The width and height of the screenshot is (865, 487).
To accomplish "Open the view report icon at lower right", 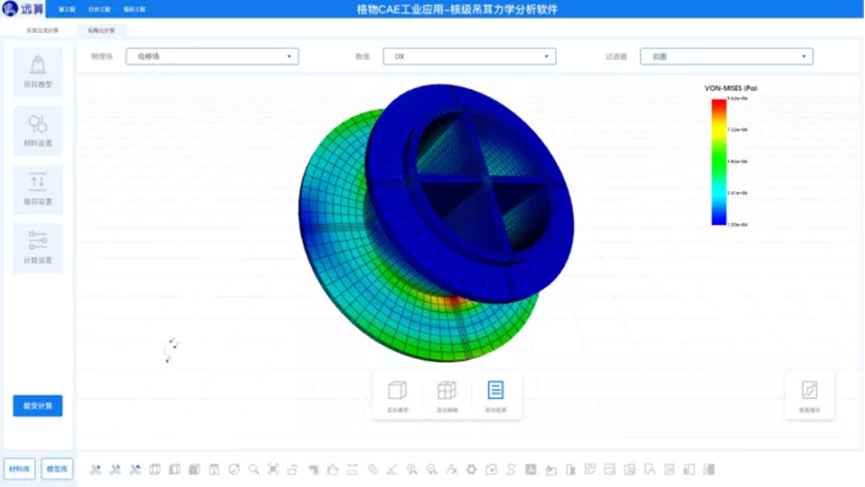I will click(x=809, y=396).
